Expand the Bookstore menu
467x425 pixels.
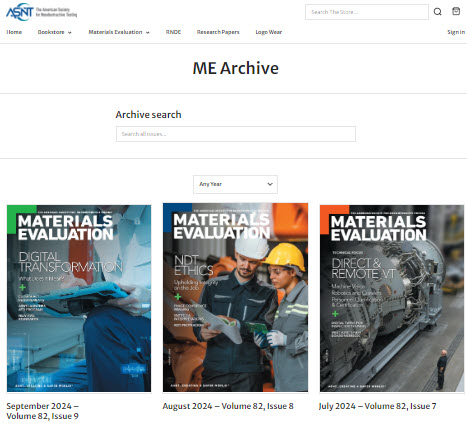coord(55,32)
